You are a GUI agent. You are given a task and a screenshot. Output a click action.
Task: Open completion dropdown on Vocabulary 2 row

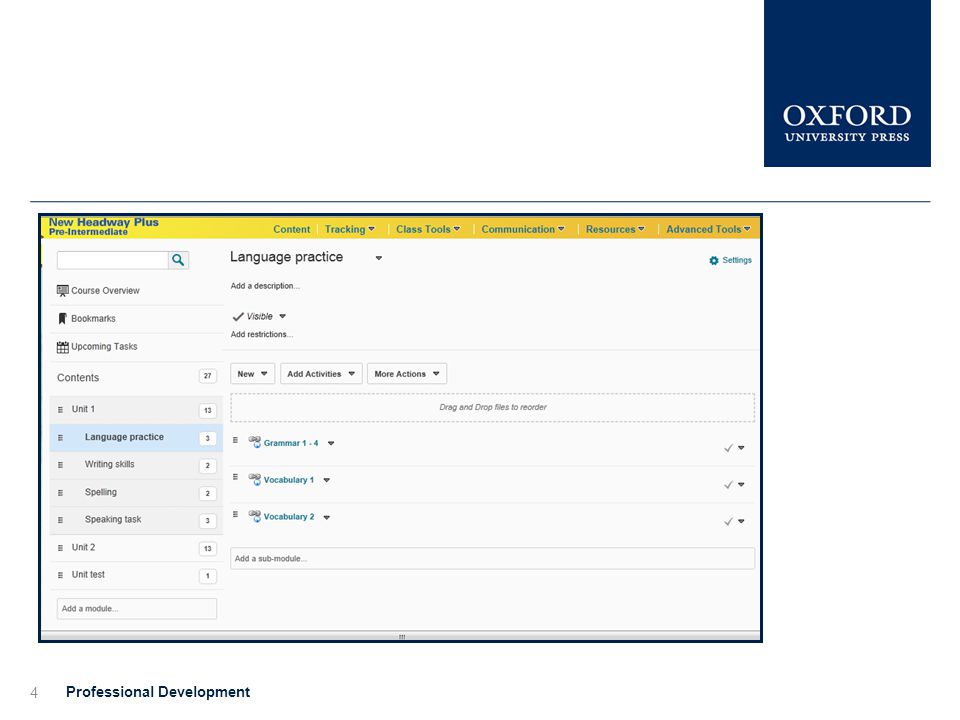(741, 522)
